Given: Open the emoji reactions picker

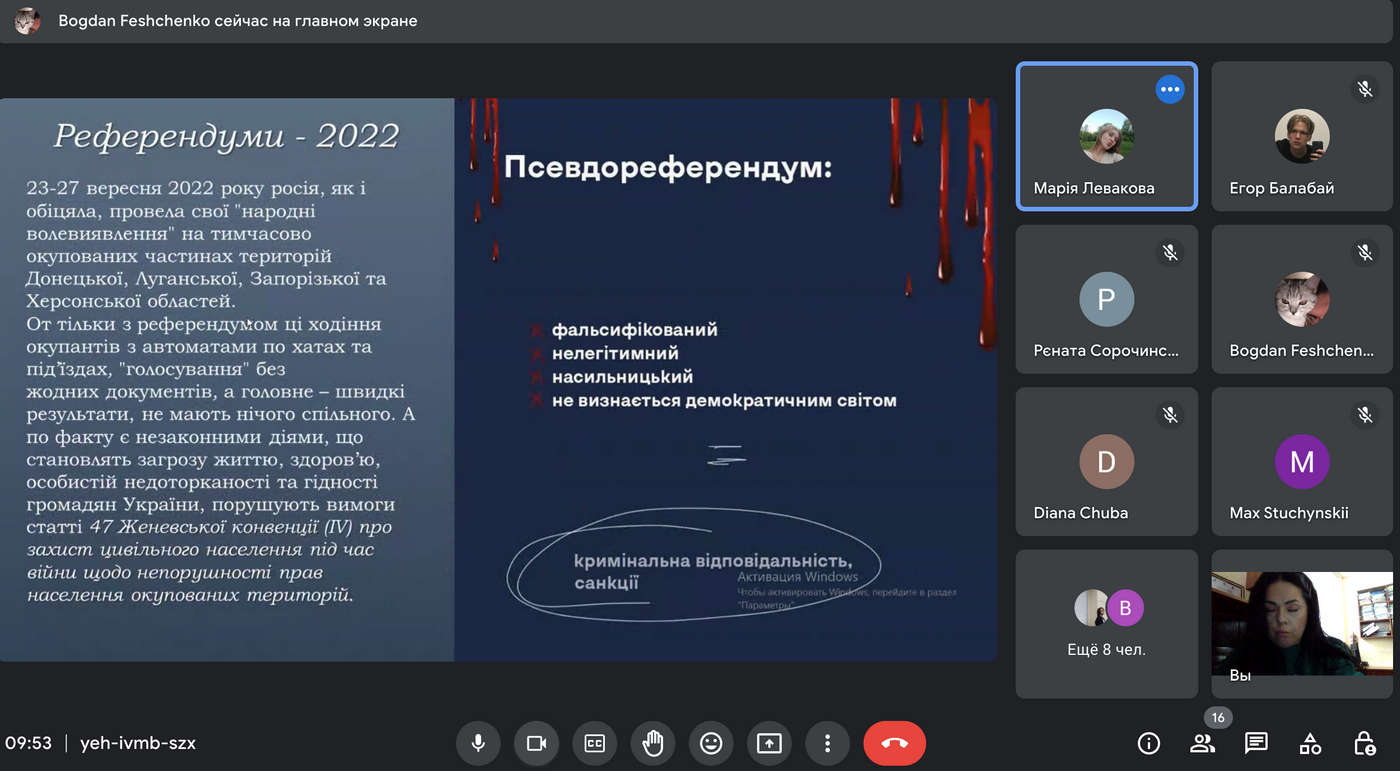Looking at the screenshot, I should pos(711,743).
